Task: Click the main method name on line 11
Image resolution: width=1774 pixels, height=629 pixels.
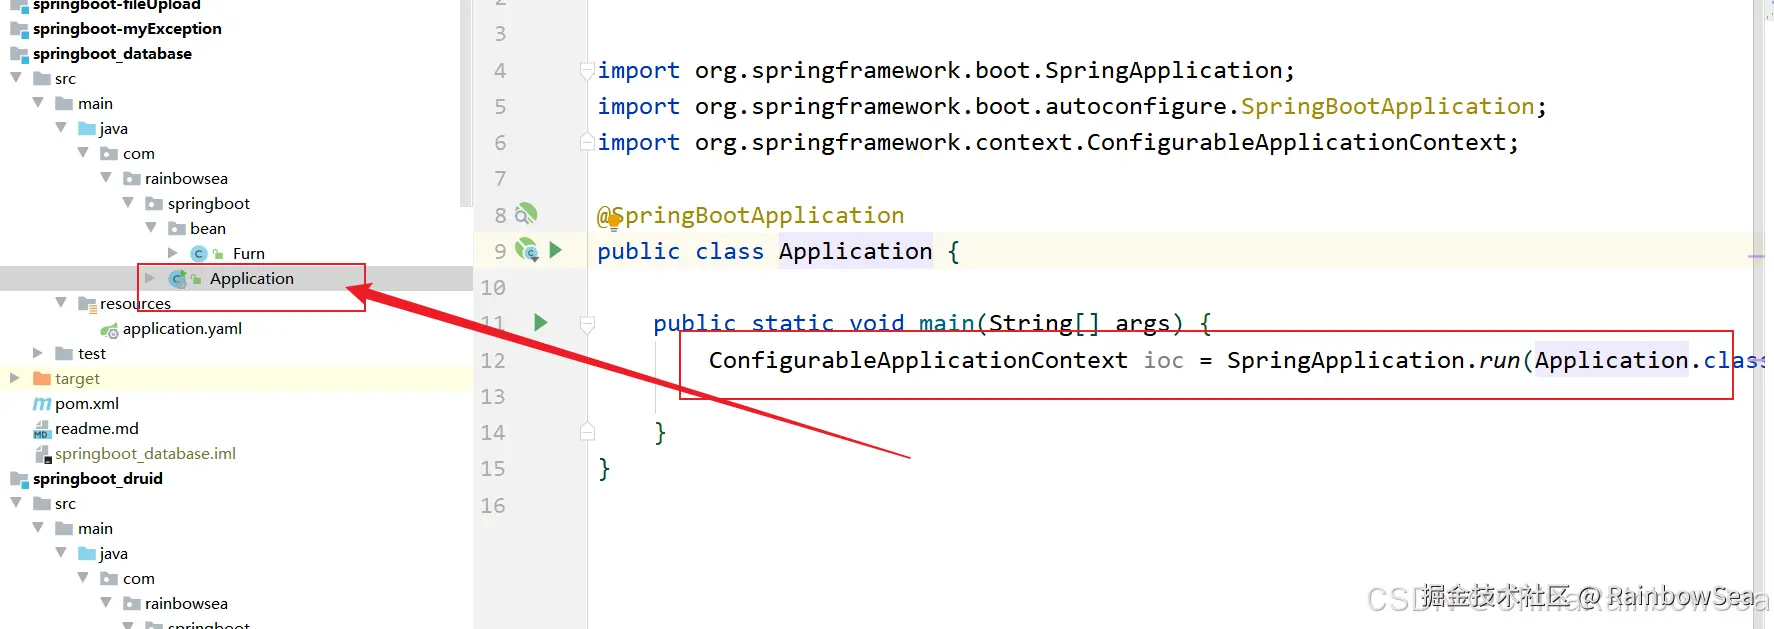Action: point(947,323)
